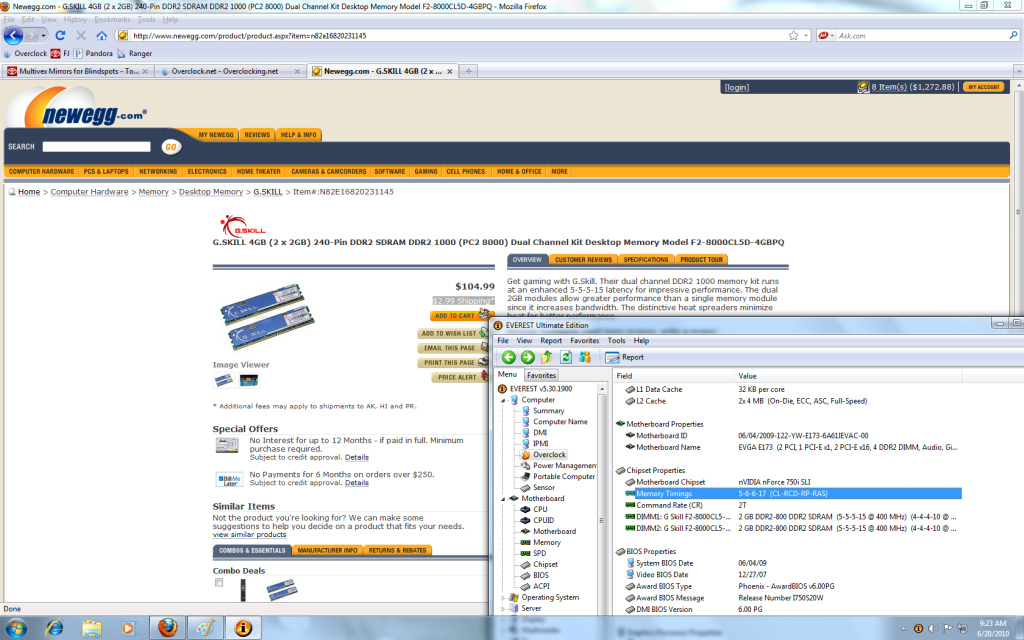Select CPUID item in EVEREST tree

(x=543, y=520)
